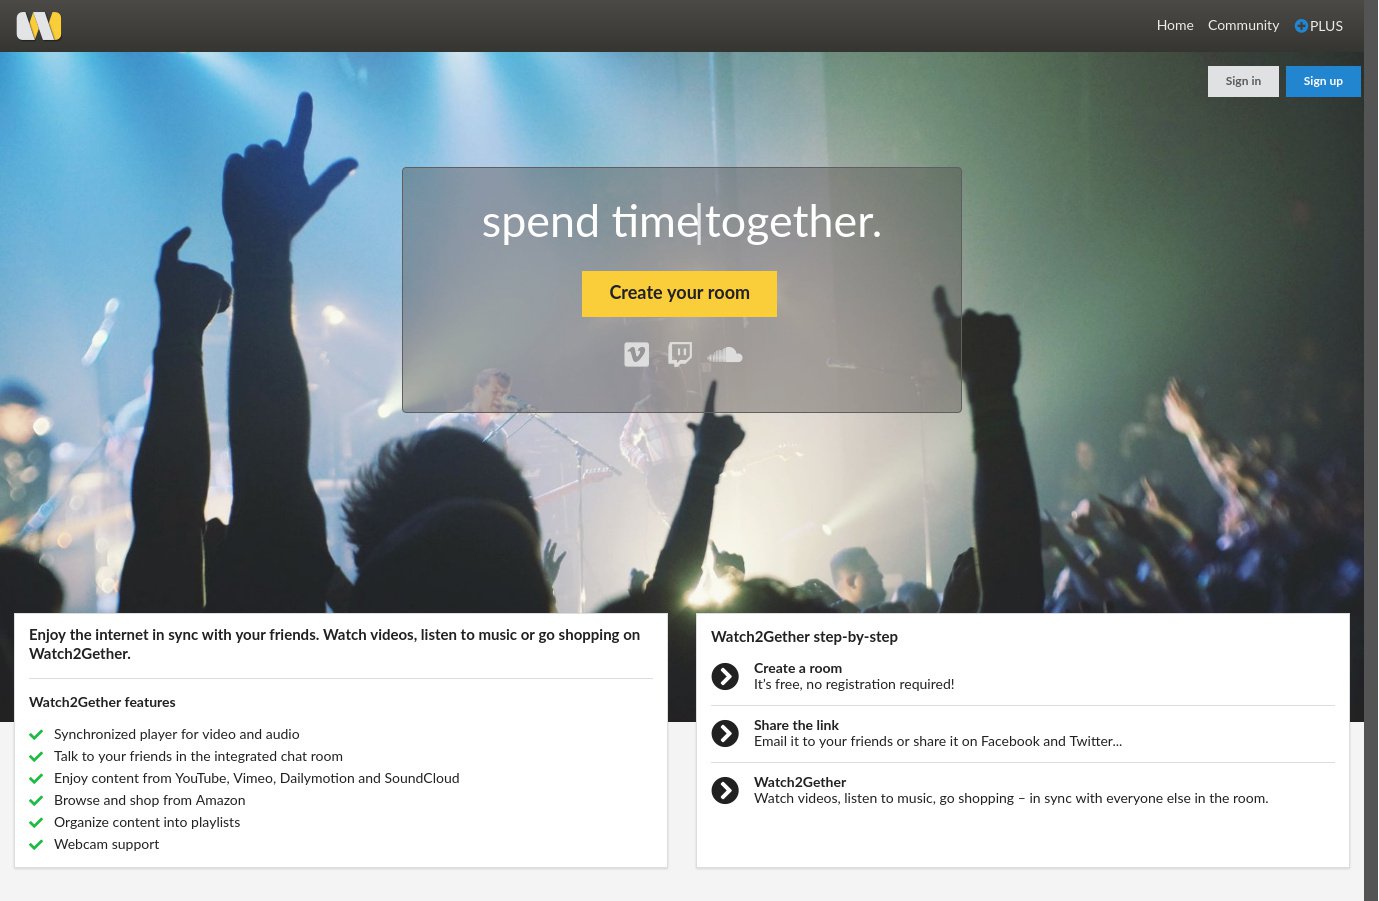Click the Vimeo icon
Viewport: 1379px width, 901px height.
pos(637,354)
